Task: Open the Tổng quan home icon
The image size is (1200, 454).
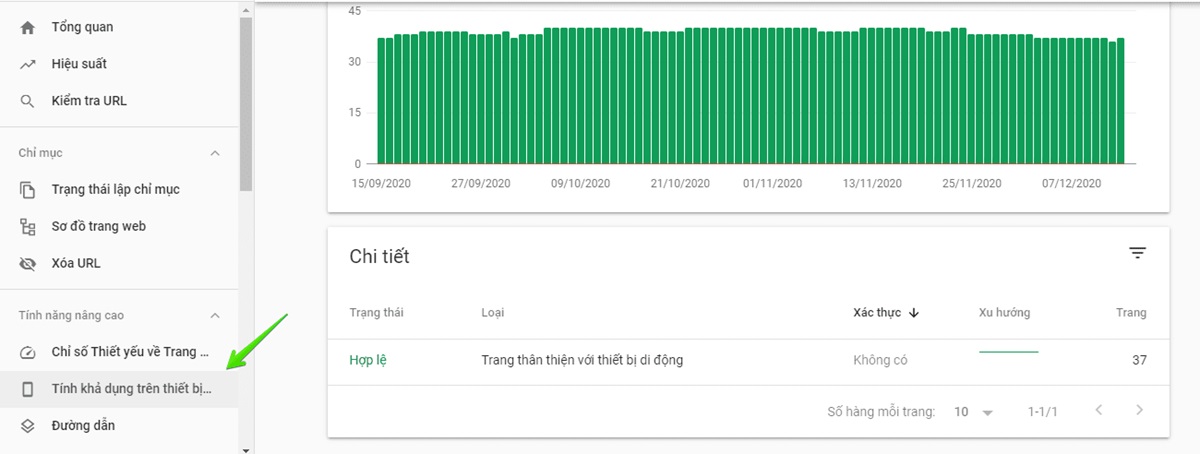Action: click(28, 27)
